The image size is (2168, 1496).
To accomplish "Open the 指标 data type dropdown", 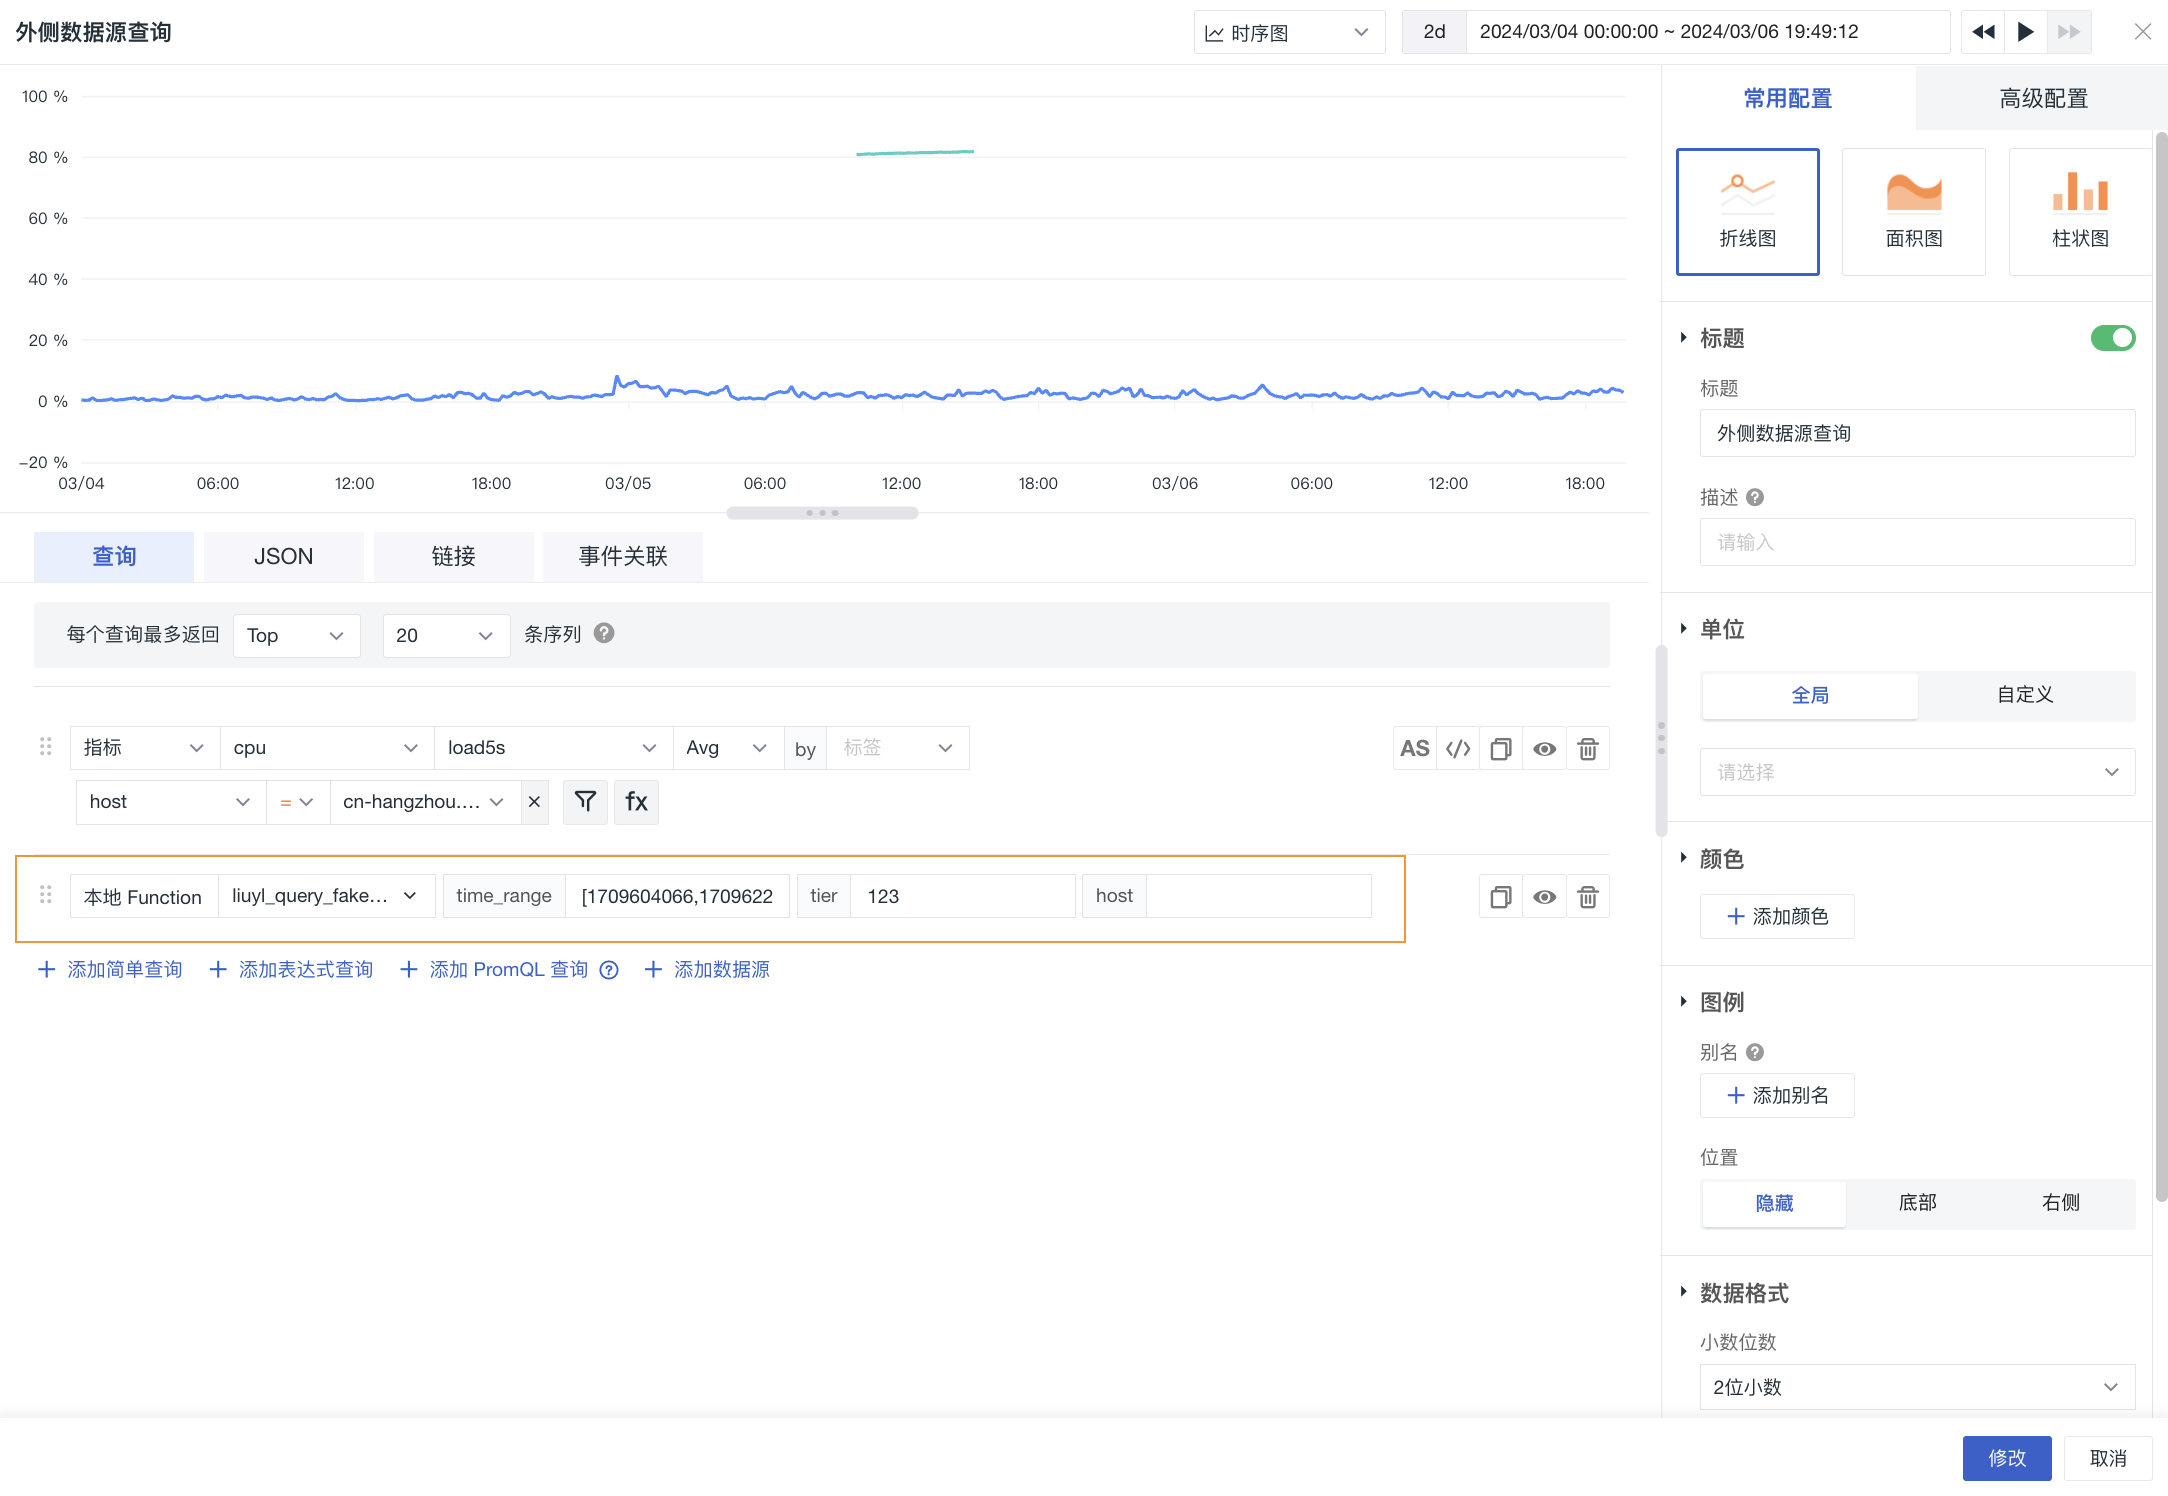I will [145, 748].
